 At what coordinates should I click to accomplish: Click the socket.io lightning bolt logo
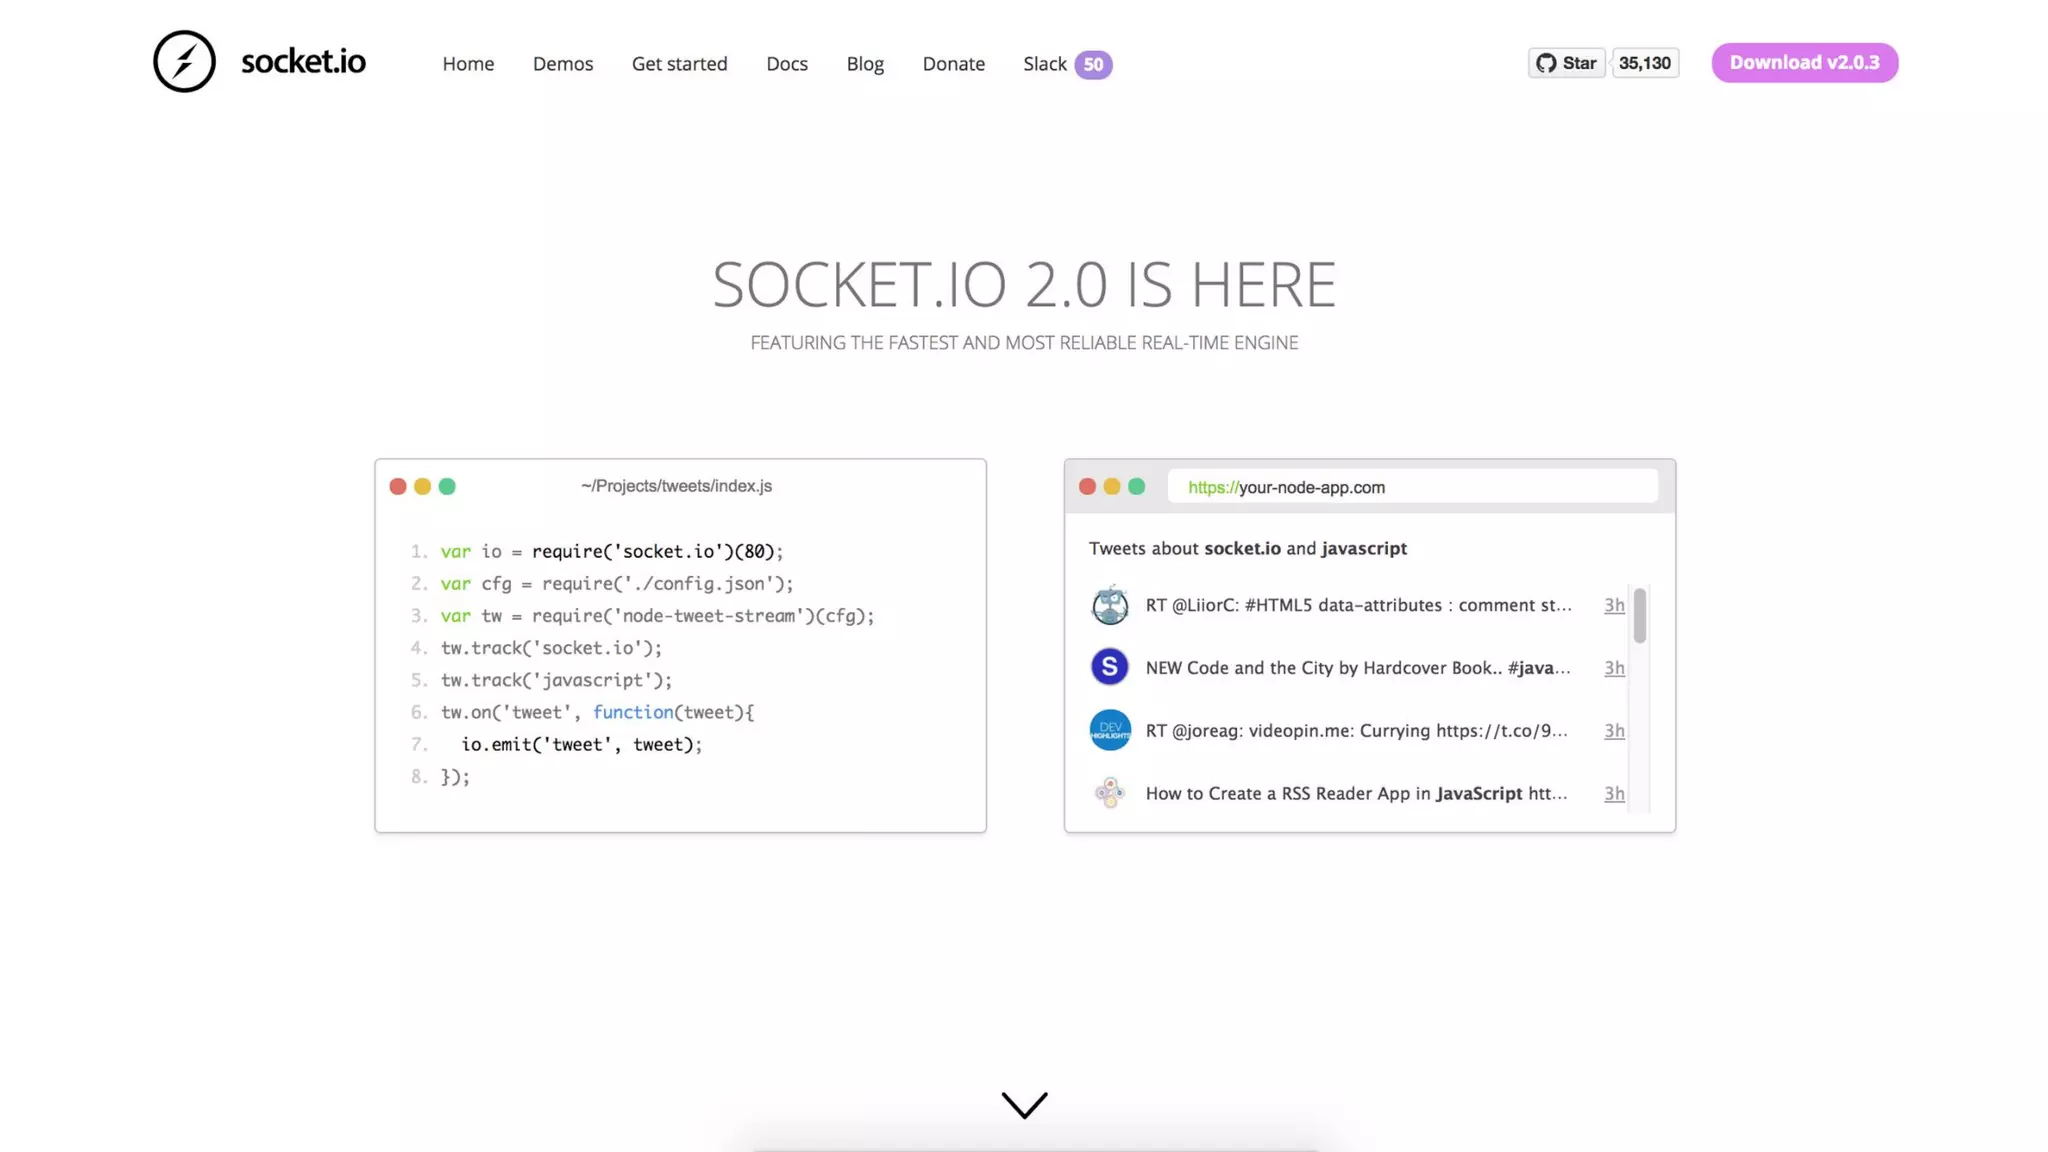(184, 62)
